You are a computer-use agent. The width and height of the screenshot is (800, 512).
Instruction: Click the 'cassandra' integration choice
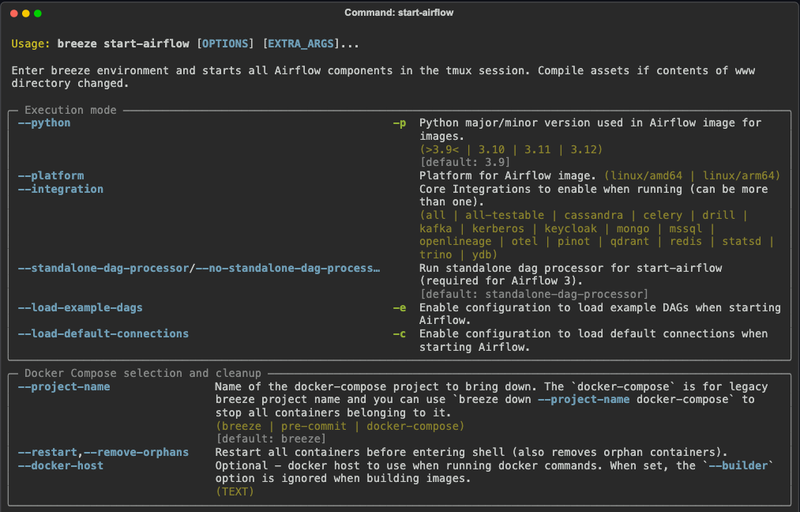(593, 215)
